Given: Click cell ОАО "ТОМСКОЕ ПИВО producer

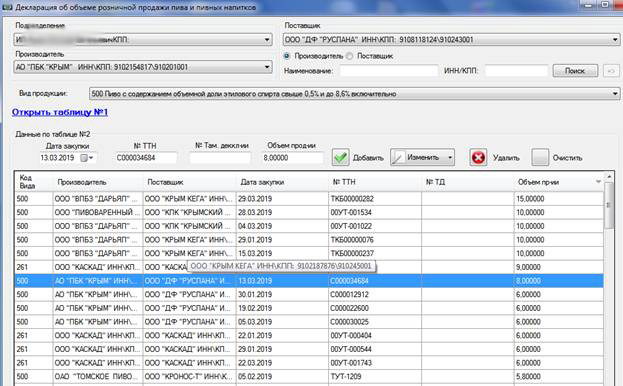Looking at the screenshot, I should 98,377.
